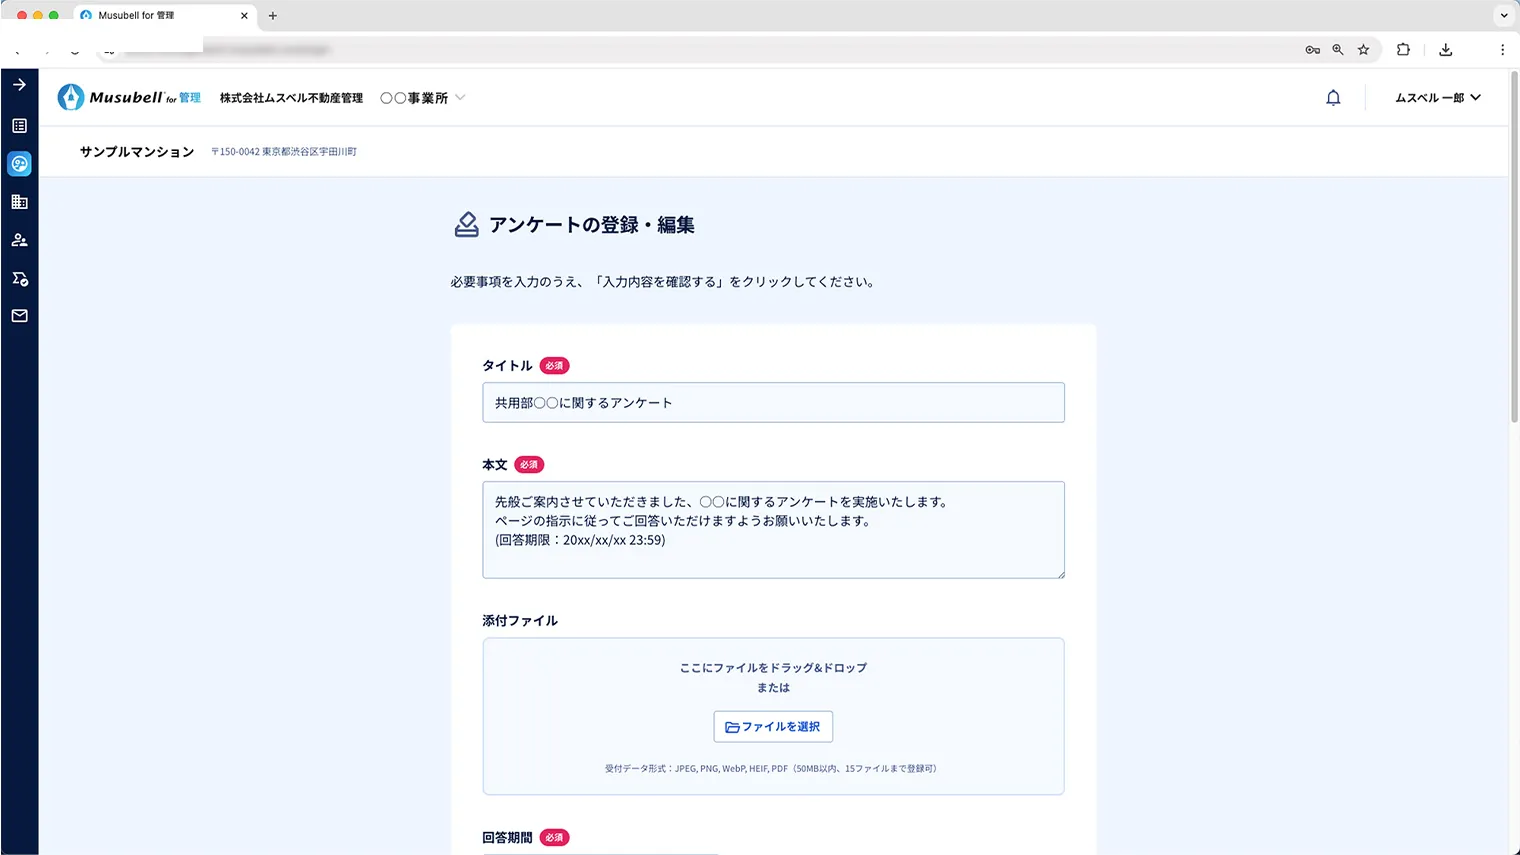Click the residents icon in the left sidebar
This screenshot has height=855, width=1520.
pyautogui.click(x=19, y=239)
